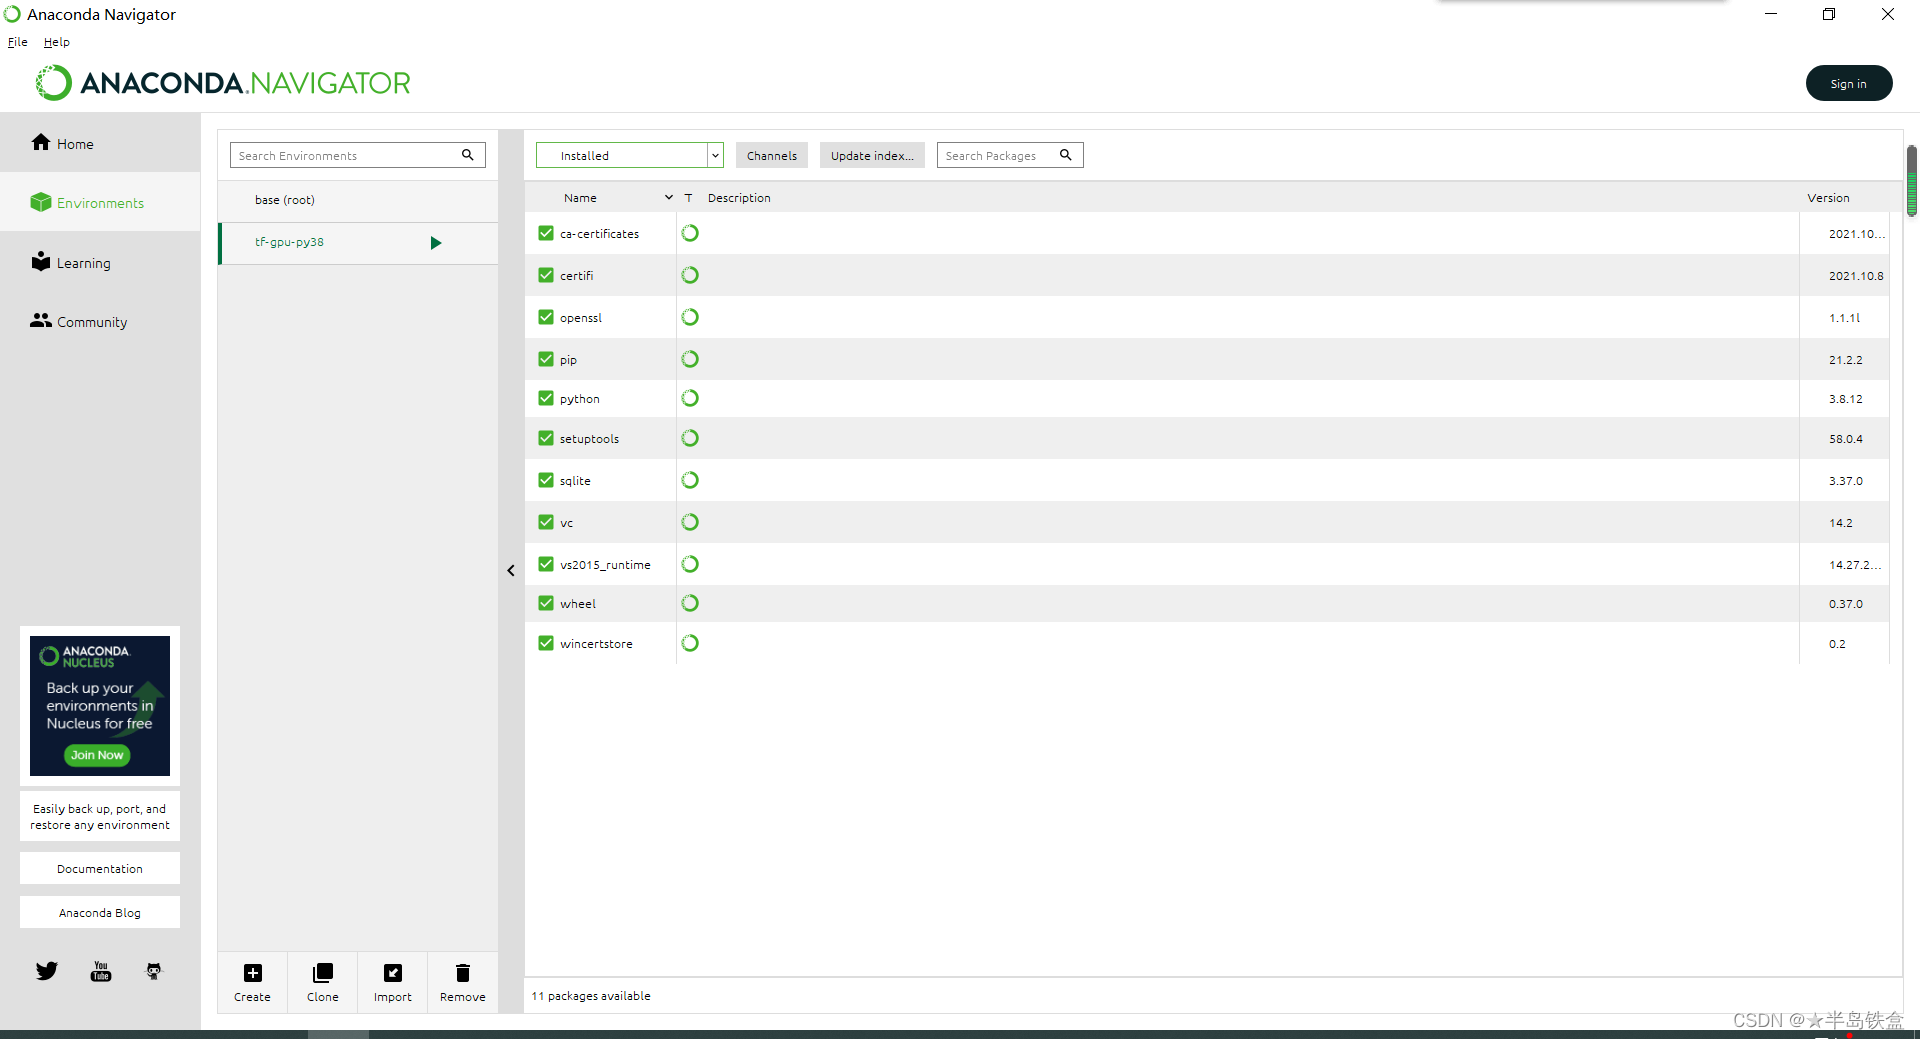Click the type icon for wincertstore
This screenshot has width=1920, height=1039.
690,643
